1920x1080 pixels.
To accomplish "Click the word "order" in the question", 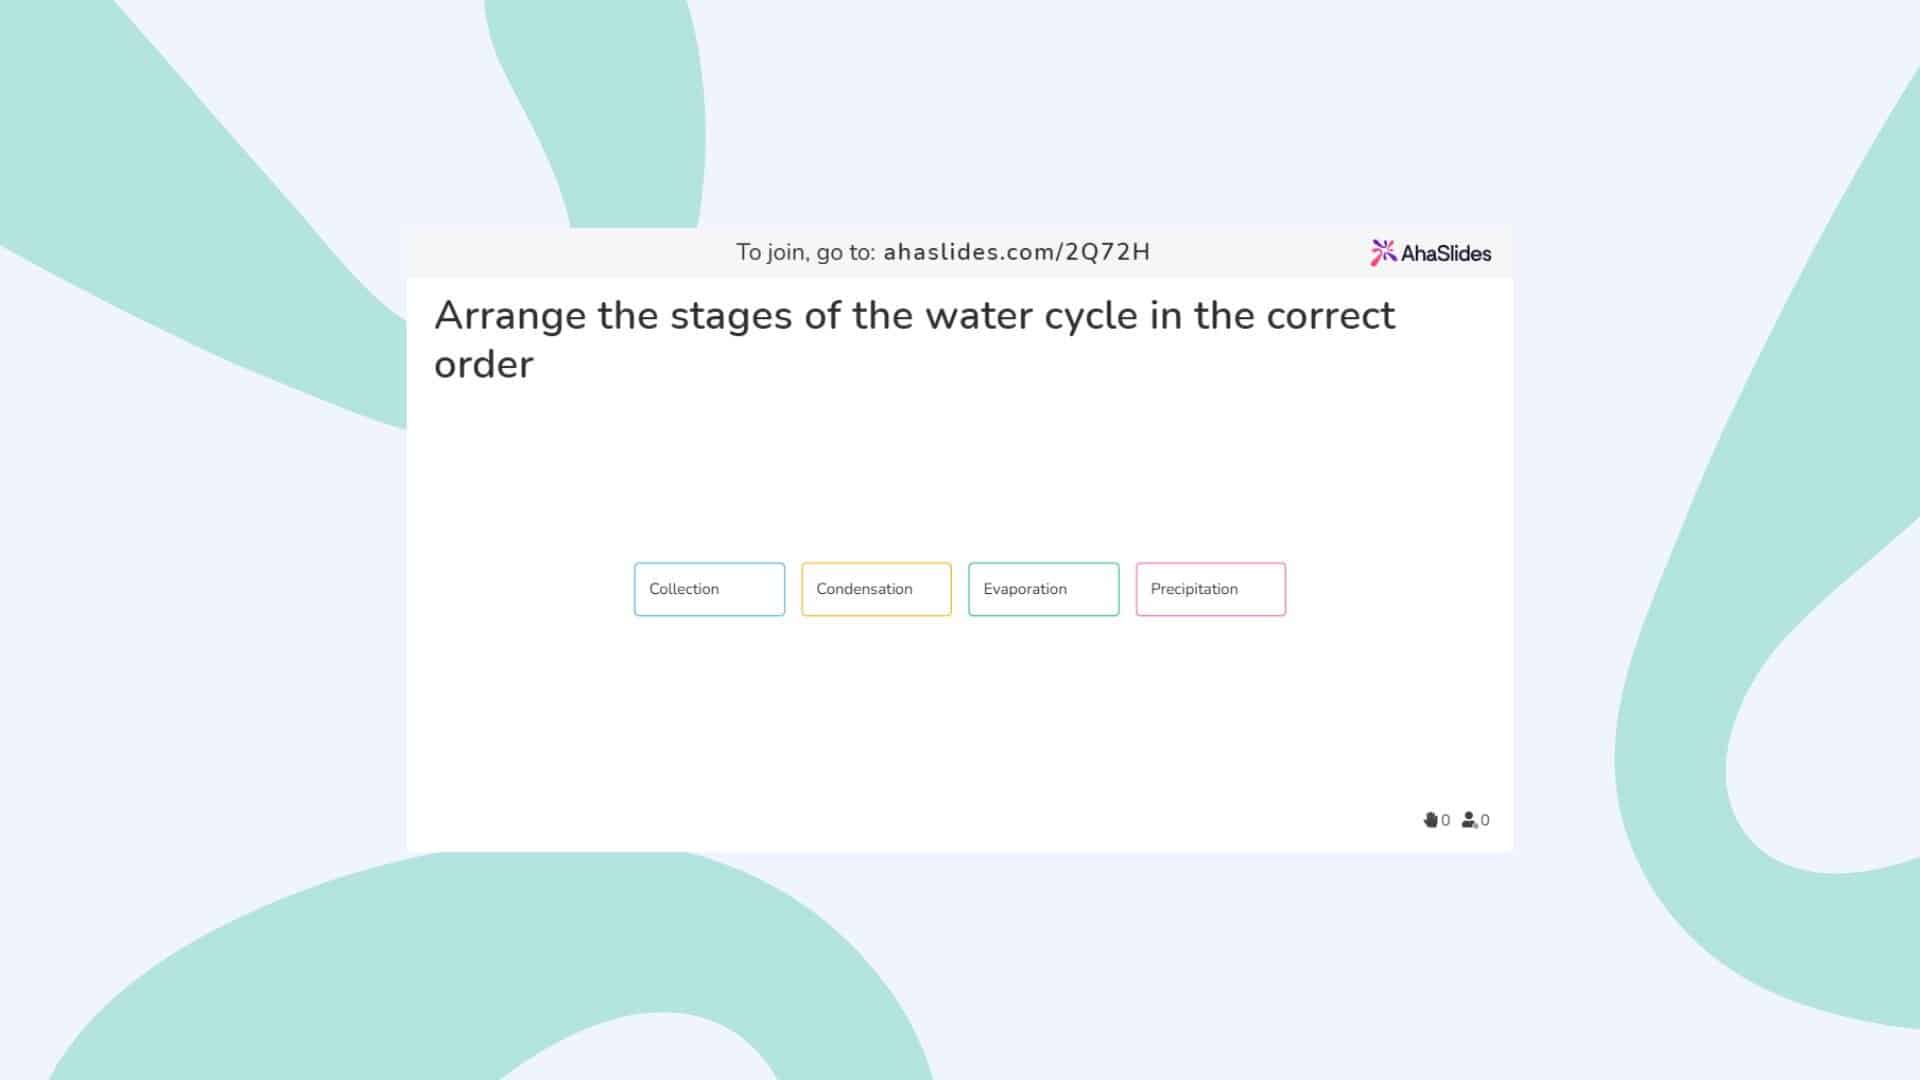I will tap(484, 365).
